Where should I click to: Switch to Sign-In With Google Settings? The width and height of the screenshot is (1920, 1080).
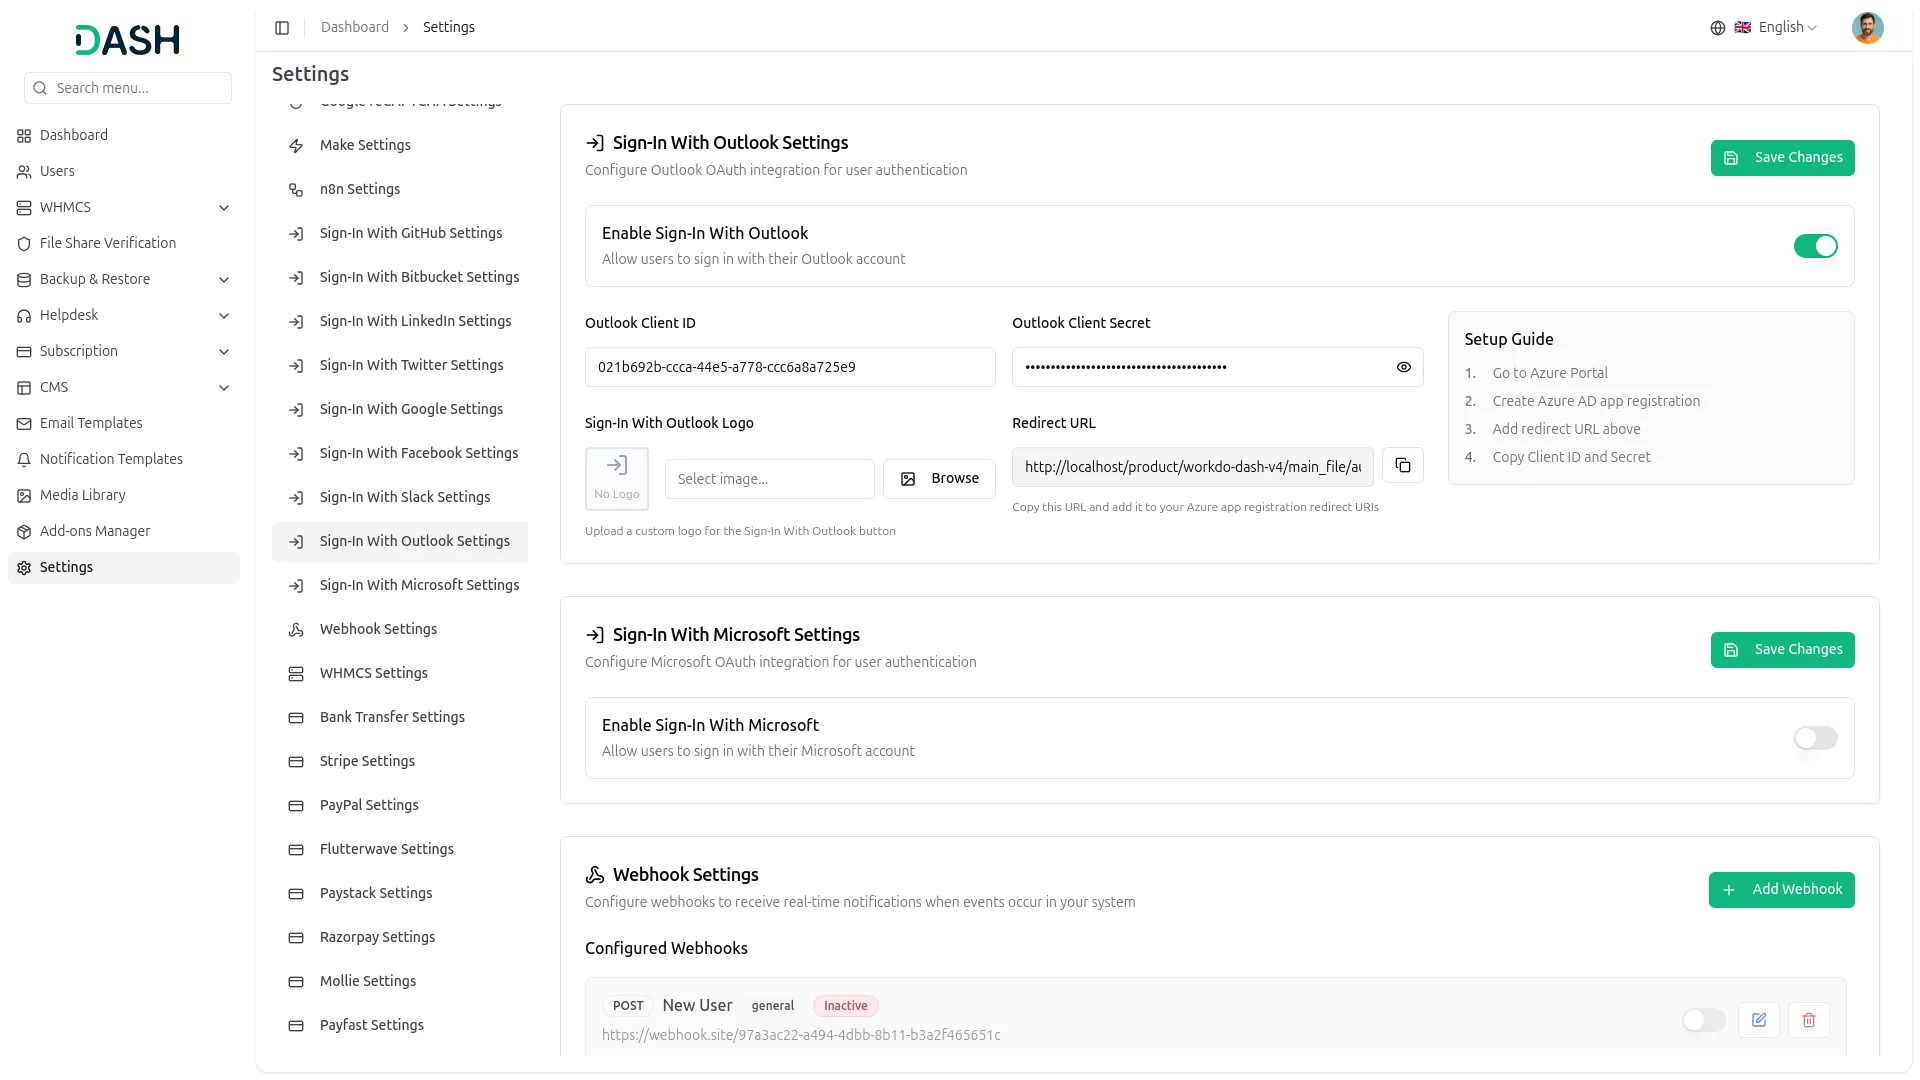411,408
